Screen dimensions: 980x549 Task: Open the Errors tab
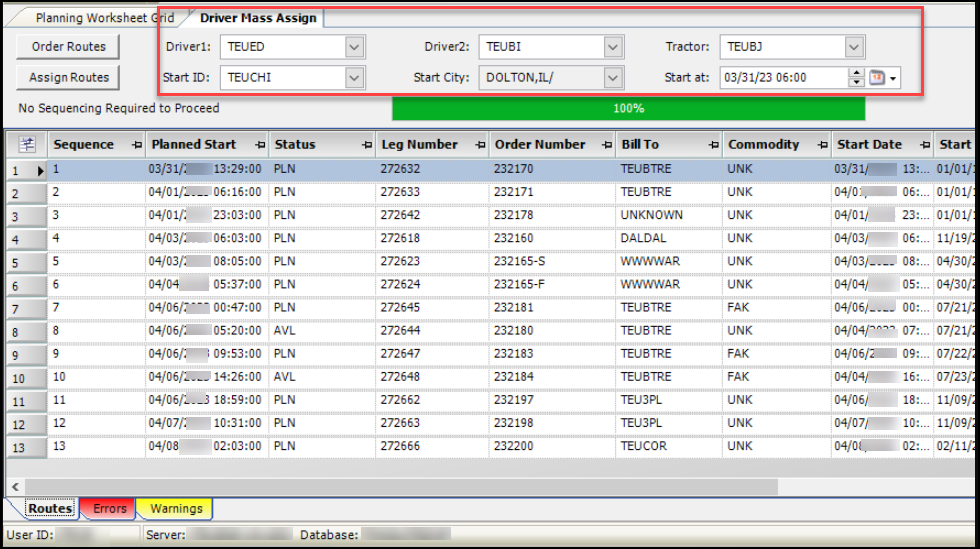tap(110, 508)
